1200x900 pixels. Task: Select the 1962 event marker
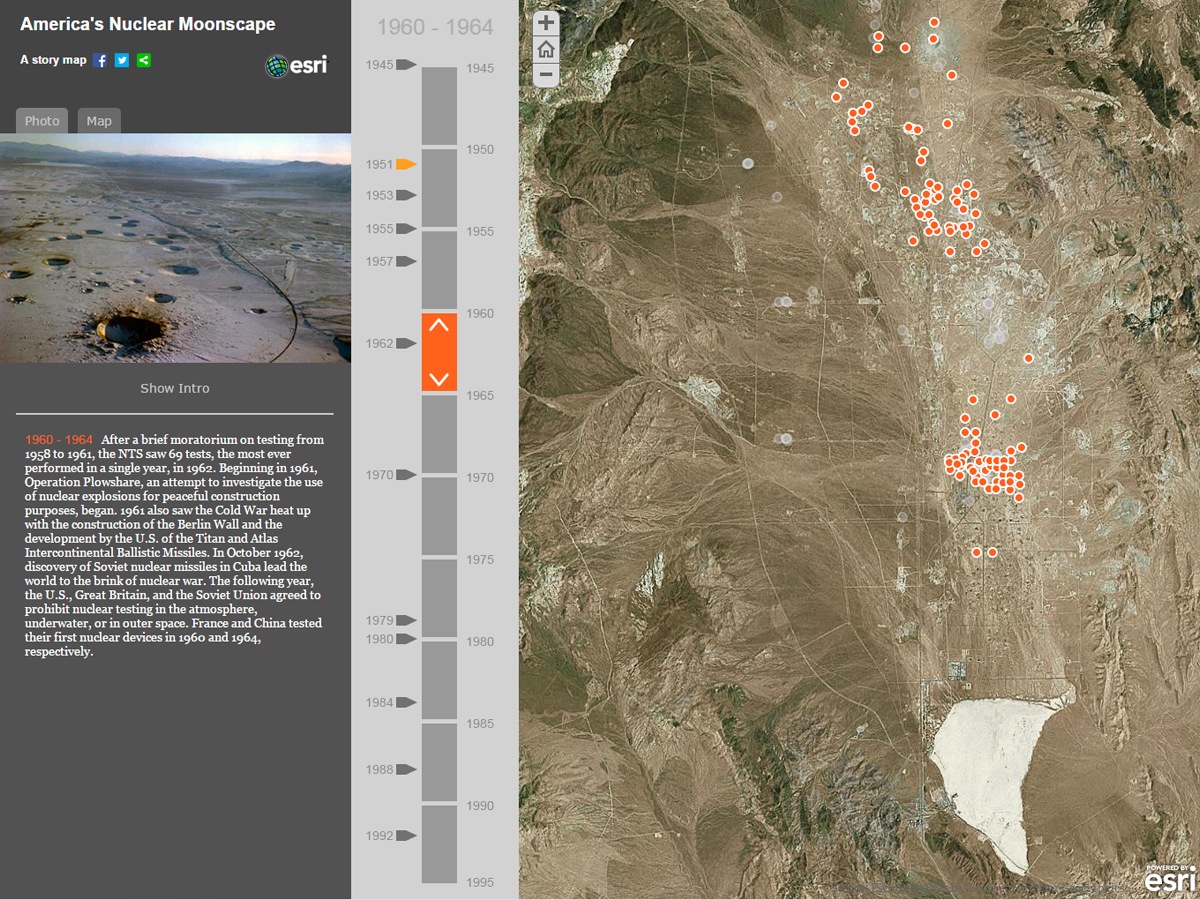405,343
